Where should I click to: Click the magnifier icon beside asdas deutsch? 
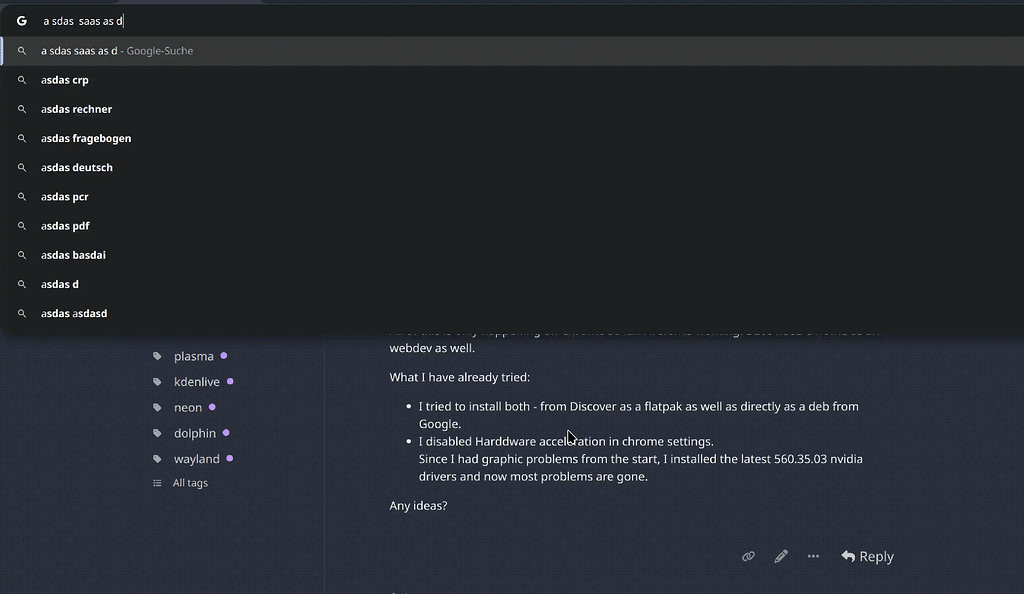(x=22, y=167)
